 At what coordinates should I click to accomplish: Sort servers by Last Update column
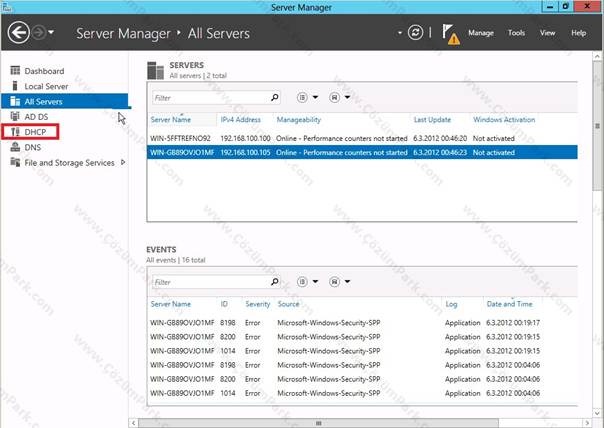432,120
